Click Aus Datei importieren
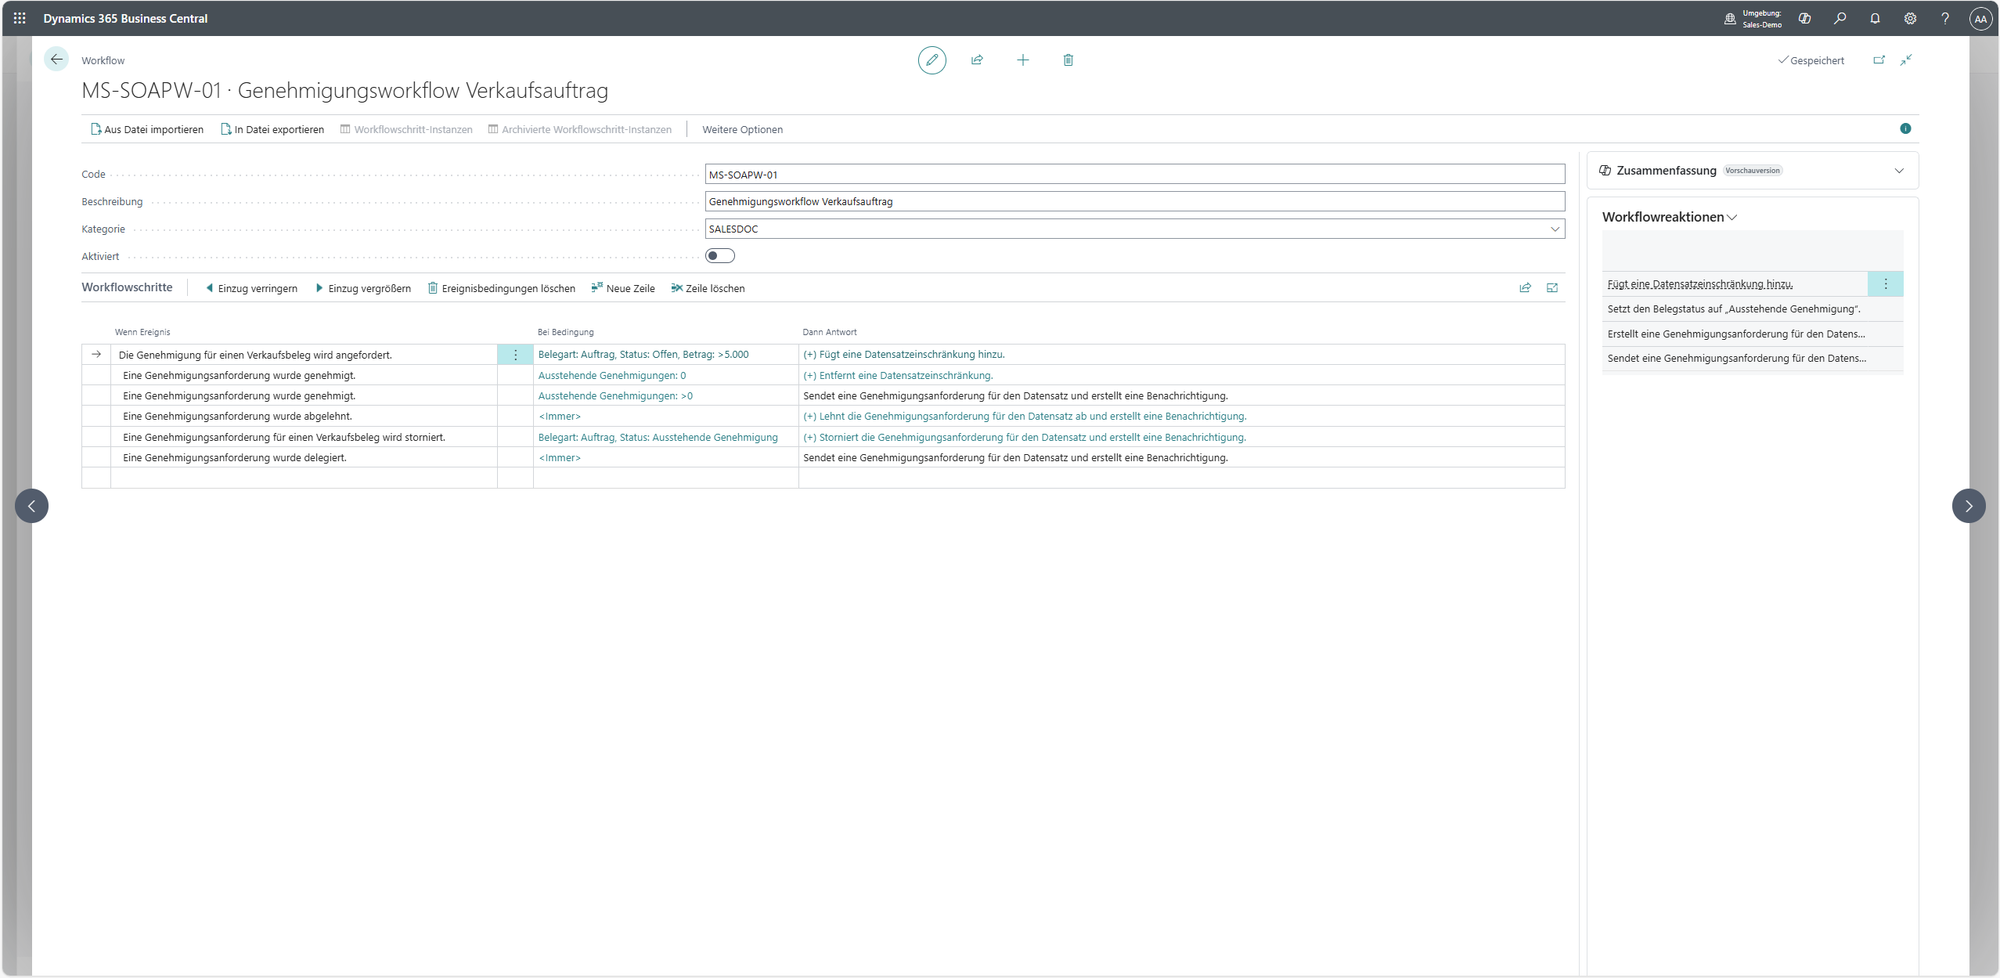Screen dimensions: 2000x978 coord(147,130)
